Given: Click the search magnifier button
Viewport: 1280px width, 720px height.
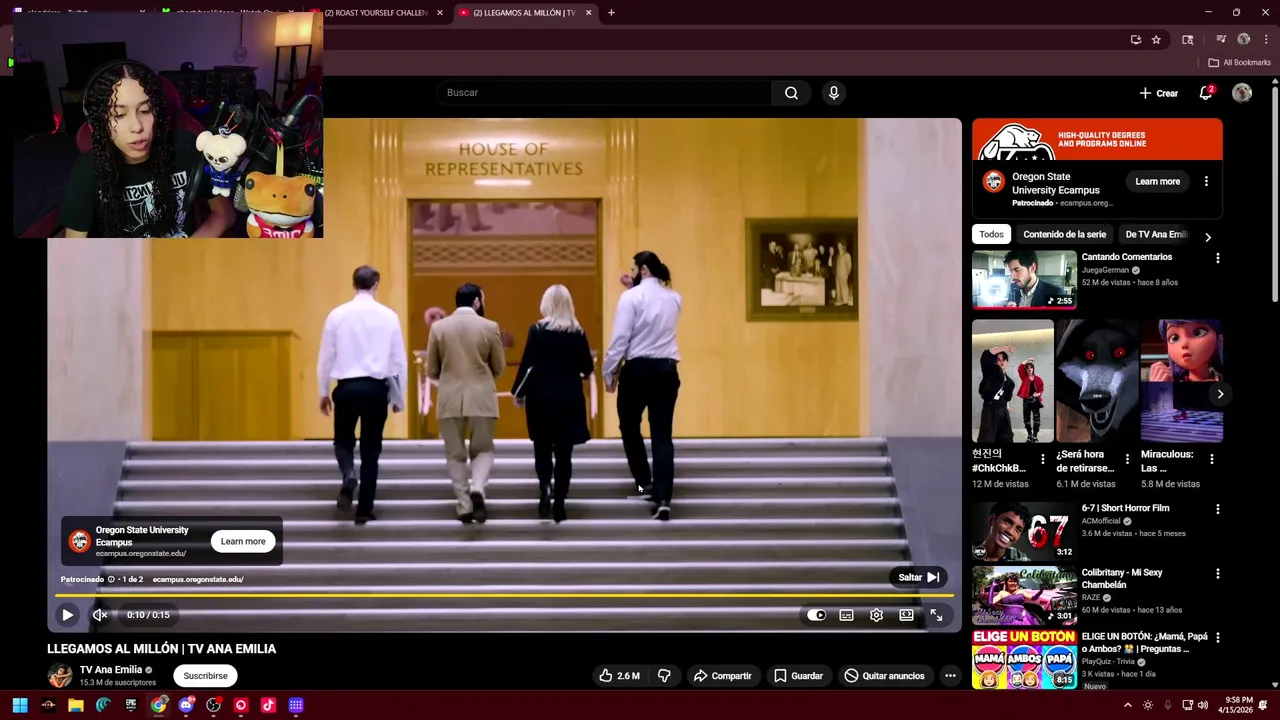Looking at the screenshot, I should pos(791,93).
